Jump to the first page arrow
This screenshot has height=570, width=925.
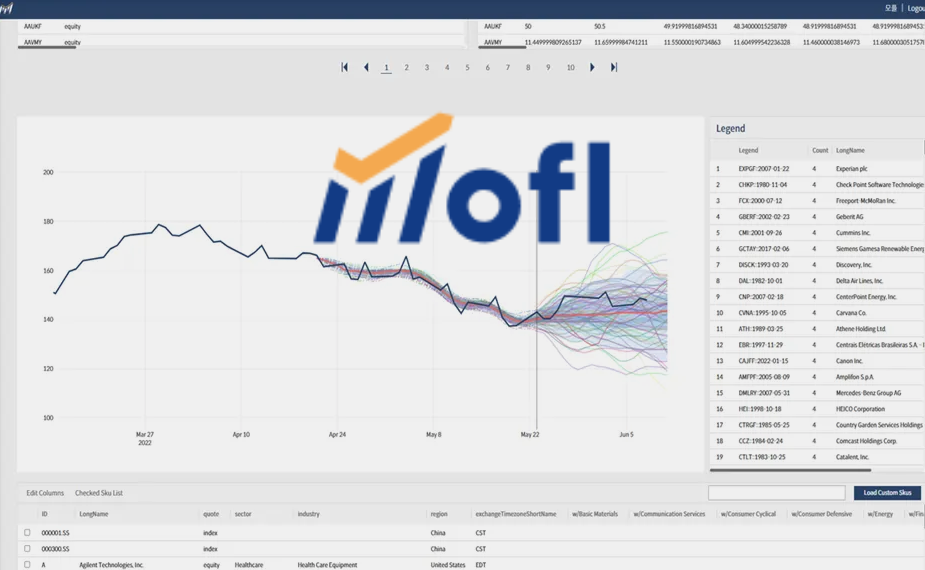click(x=345, y=67)
